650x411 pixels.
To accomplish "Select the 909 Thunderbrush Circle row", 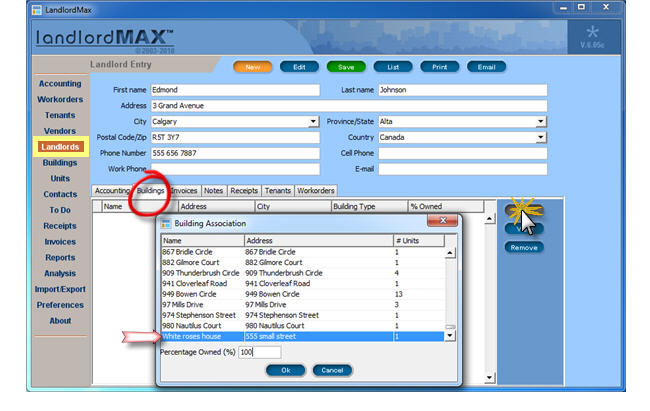I will point(303,273).
